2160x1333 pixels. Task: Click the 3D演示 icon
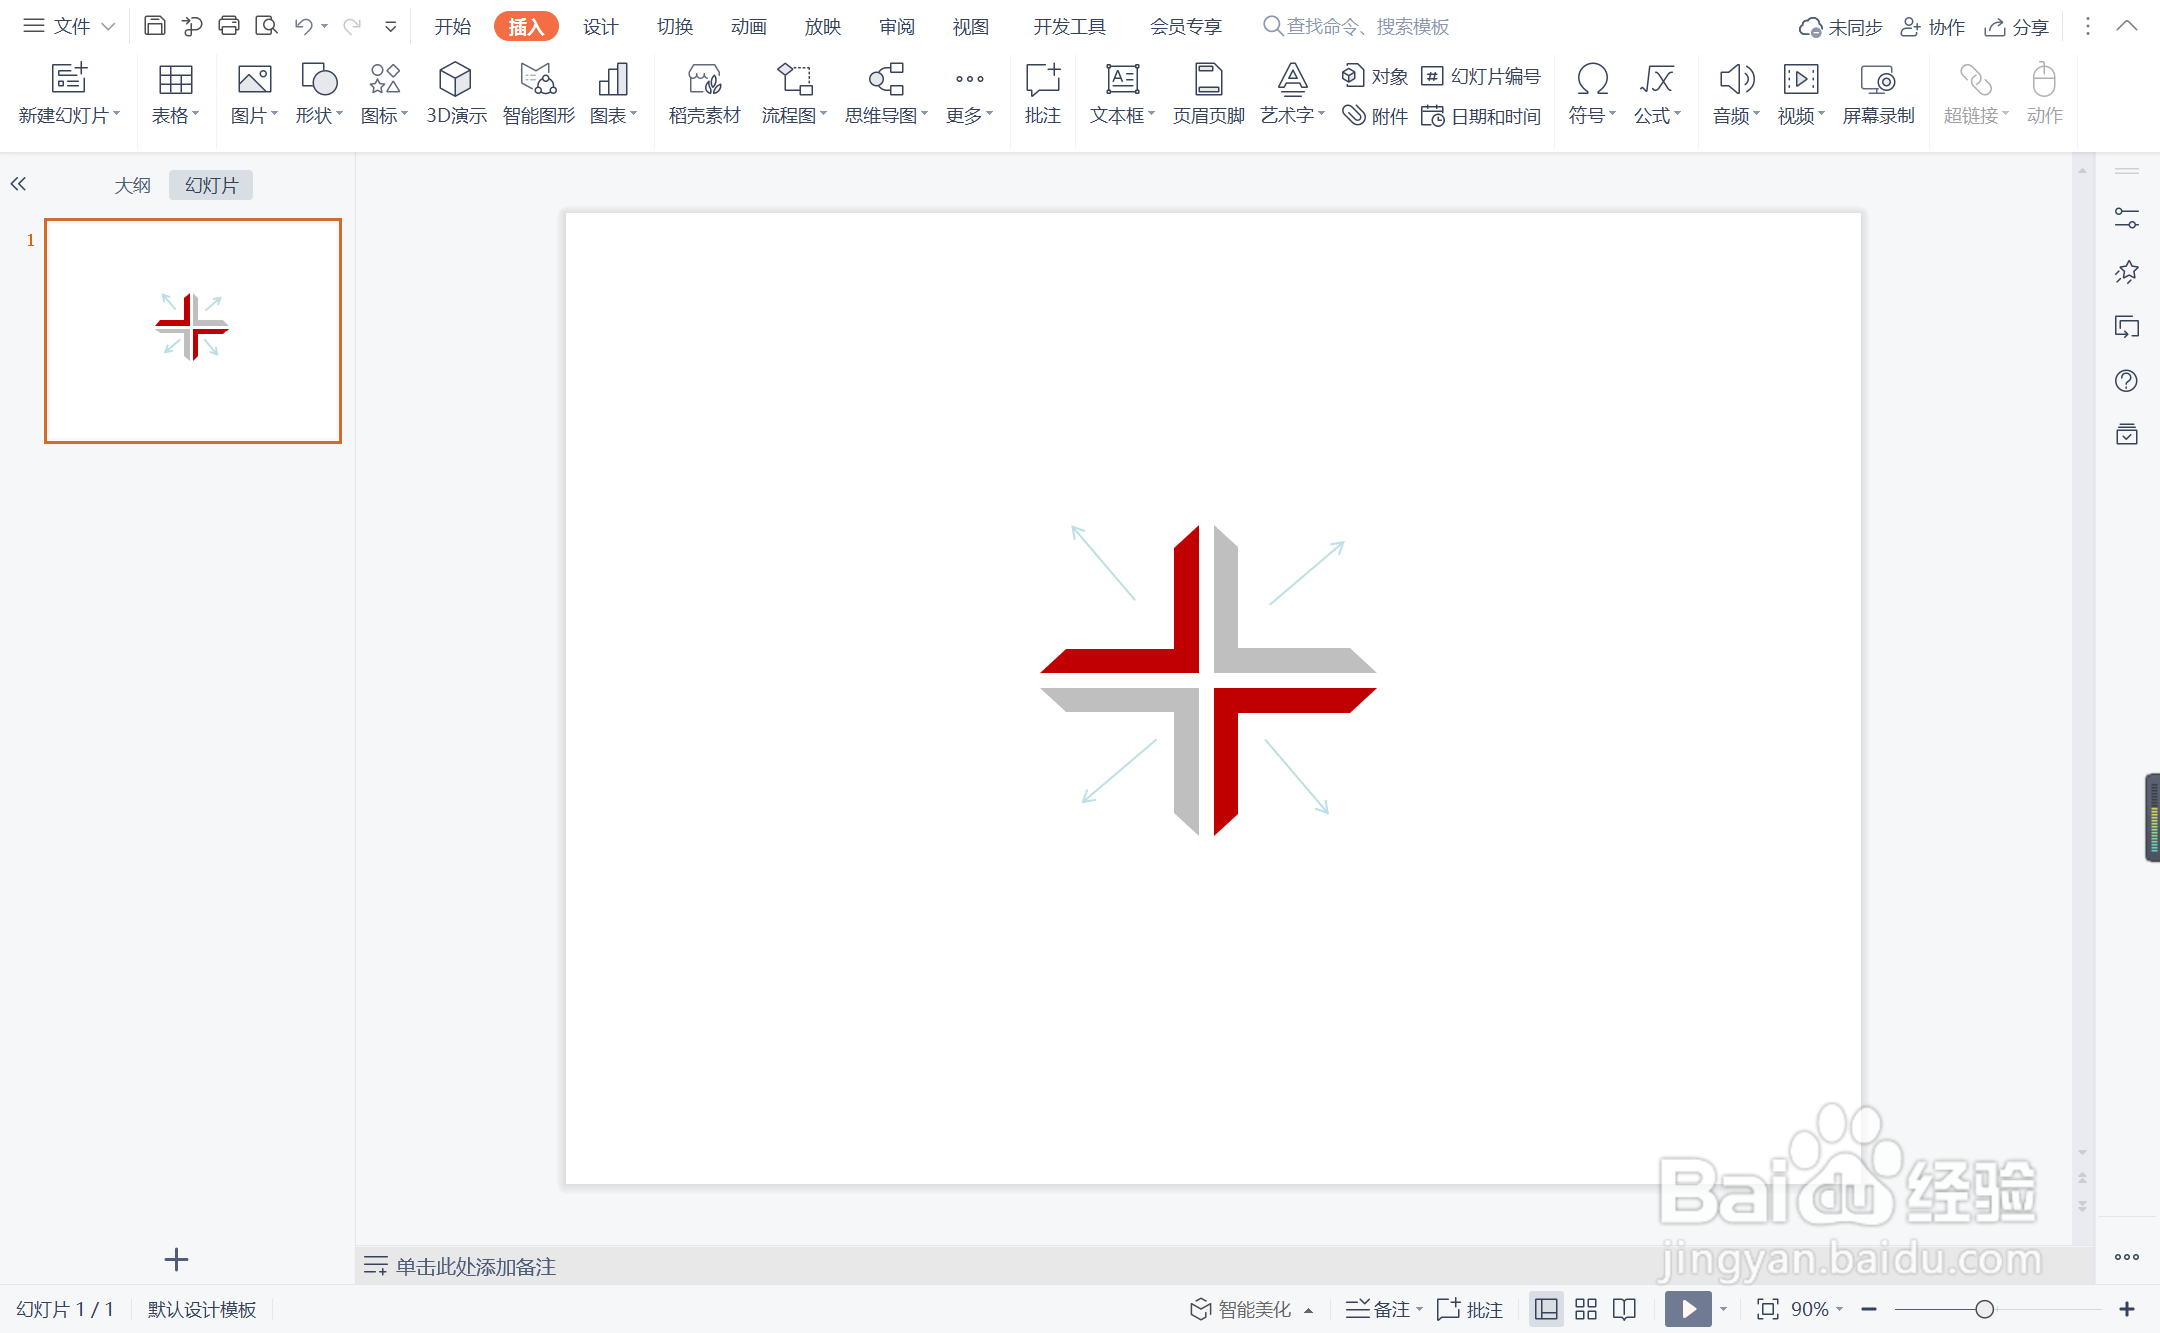[x=456, y=93]
